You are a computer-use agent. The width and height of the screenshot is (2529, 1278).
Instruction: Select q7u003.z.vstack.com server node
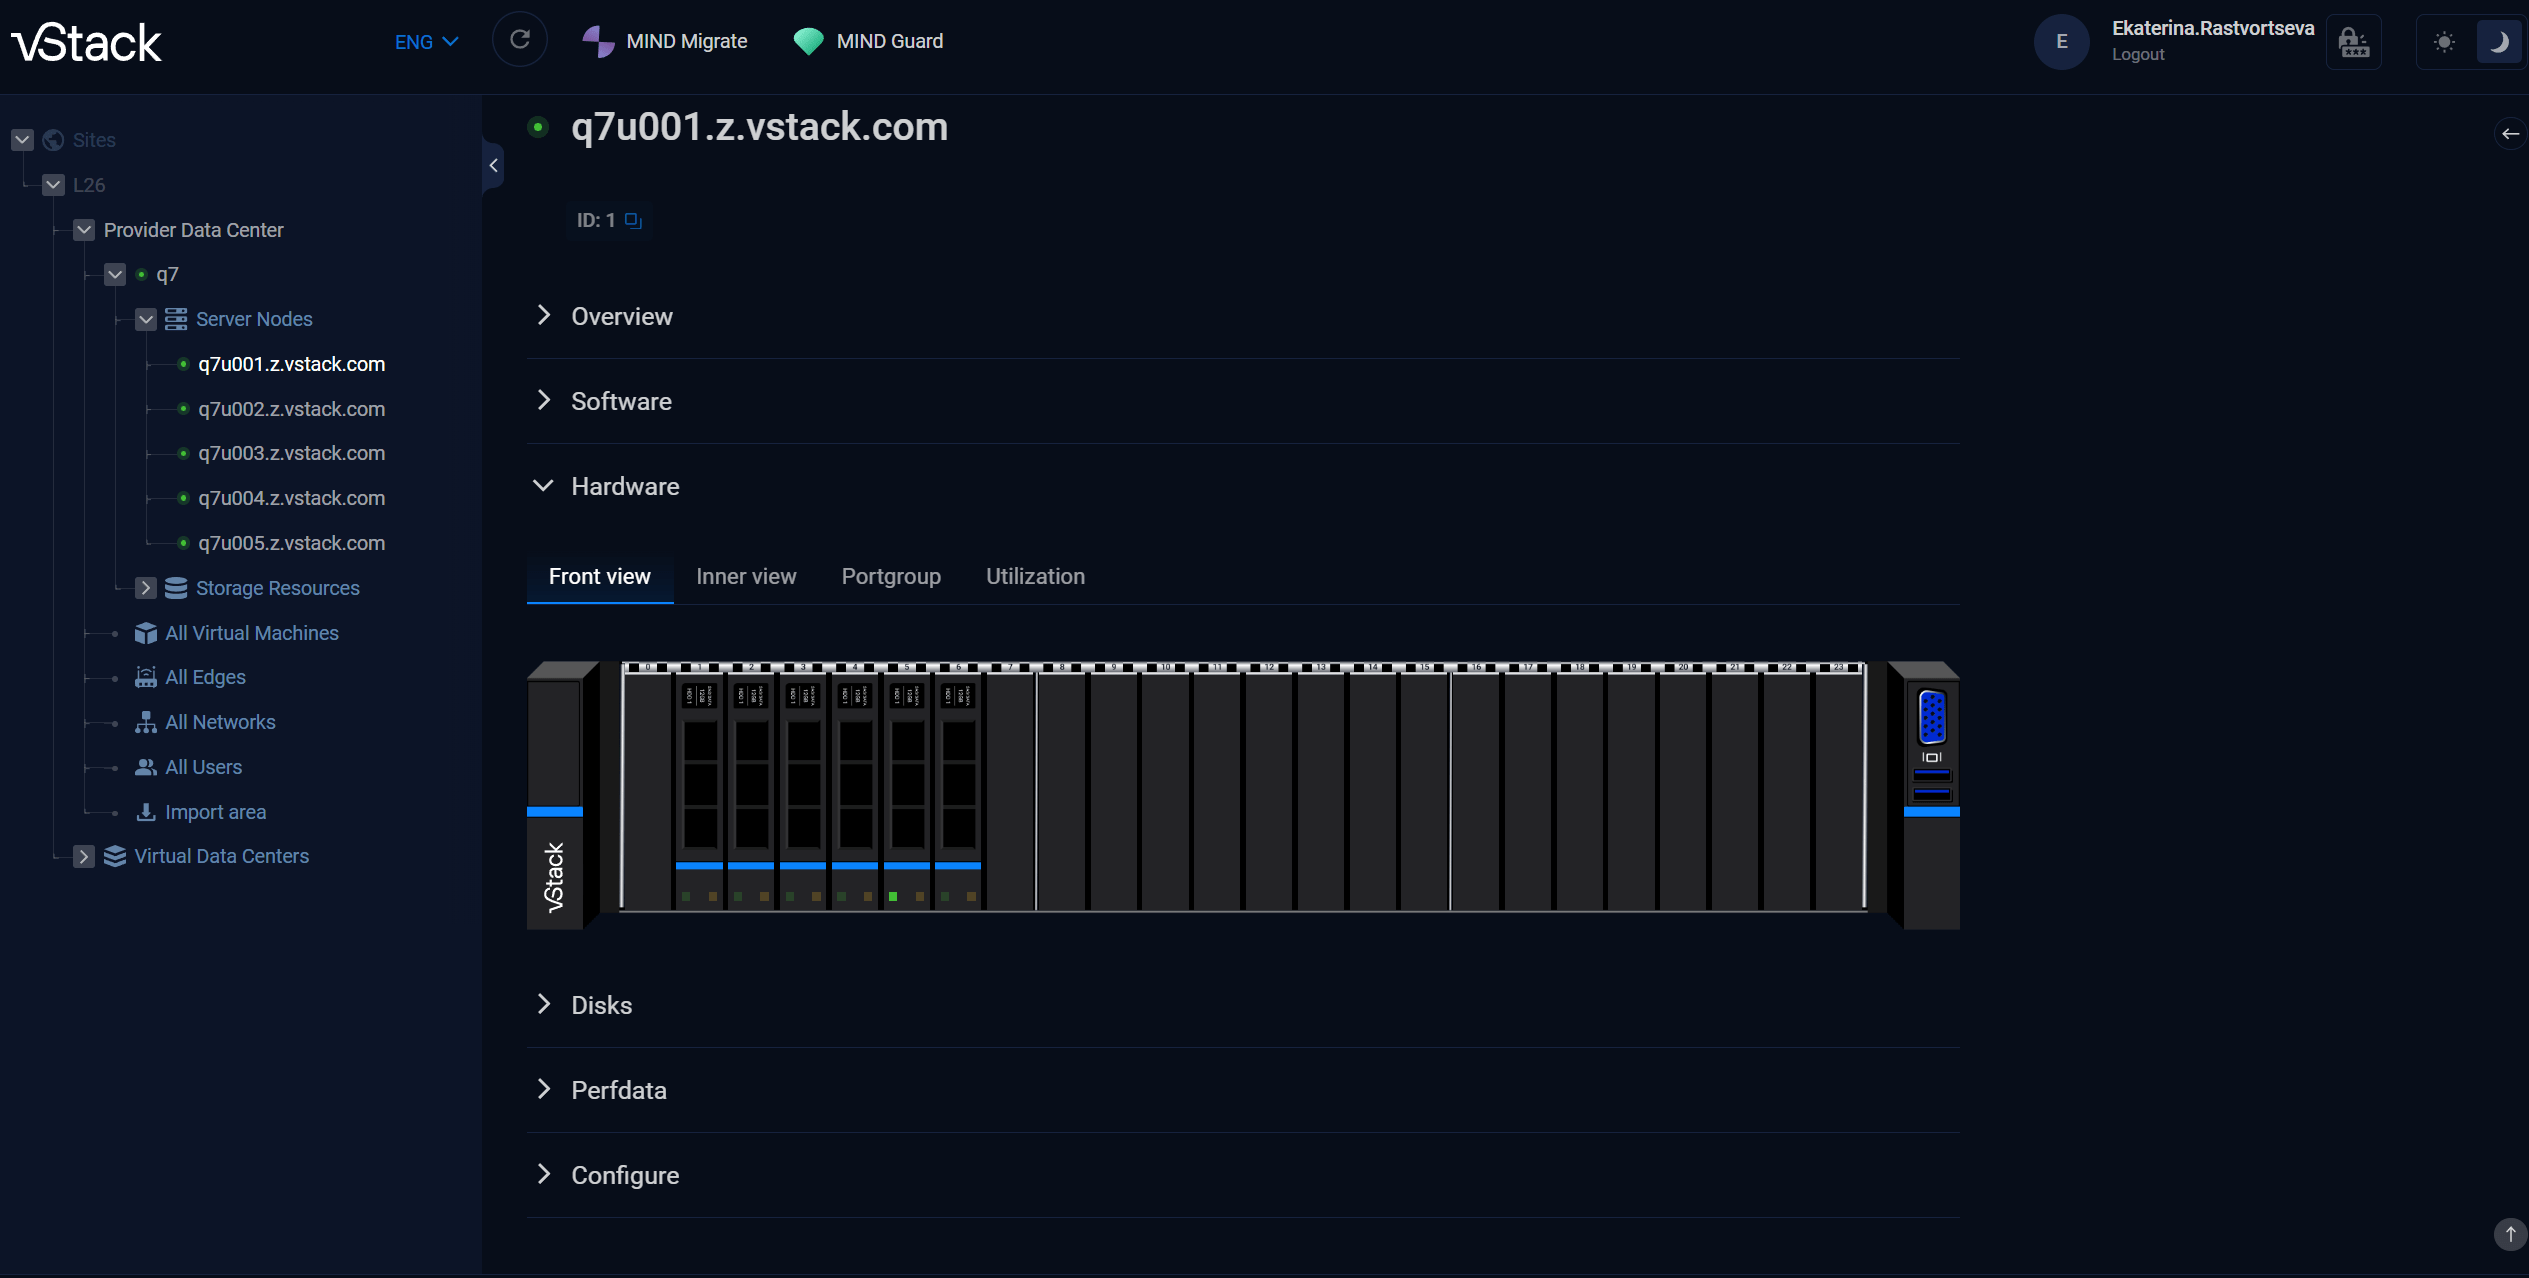pyautogui.click(x=291, y=453)
